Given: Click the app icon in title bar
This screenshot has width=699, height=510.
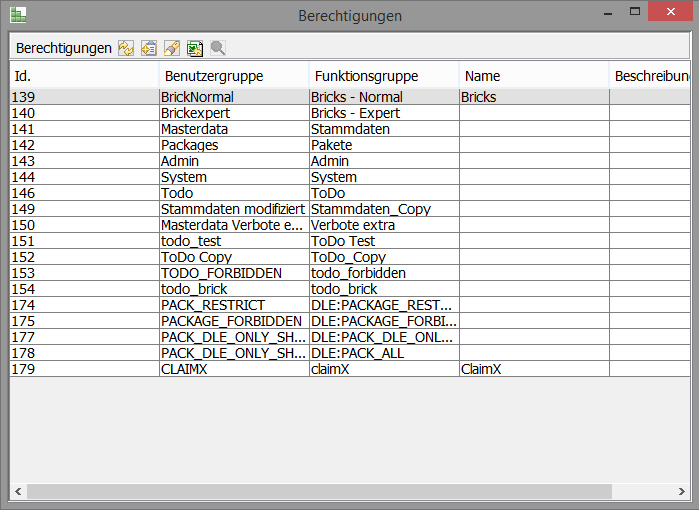Looking at the screenshot, I should pos(18,15).
